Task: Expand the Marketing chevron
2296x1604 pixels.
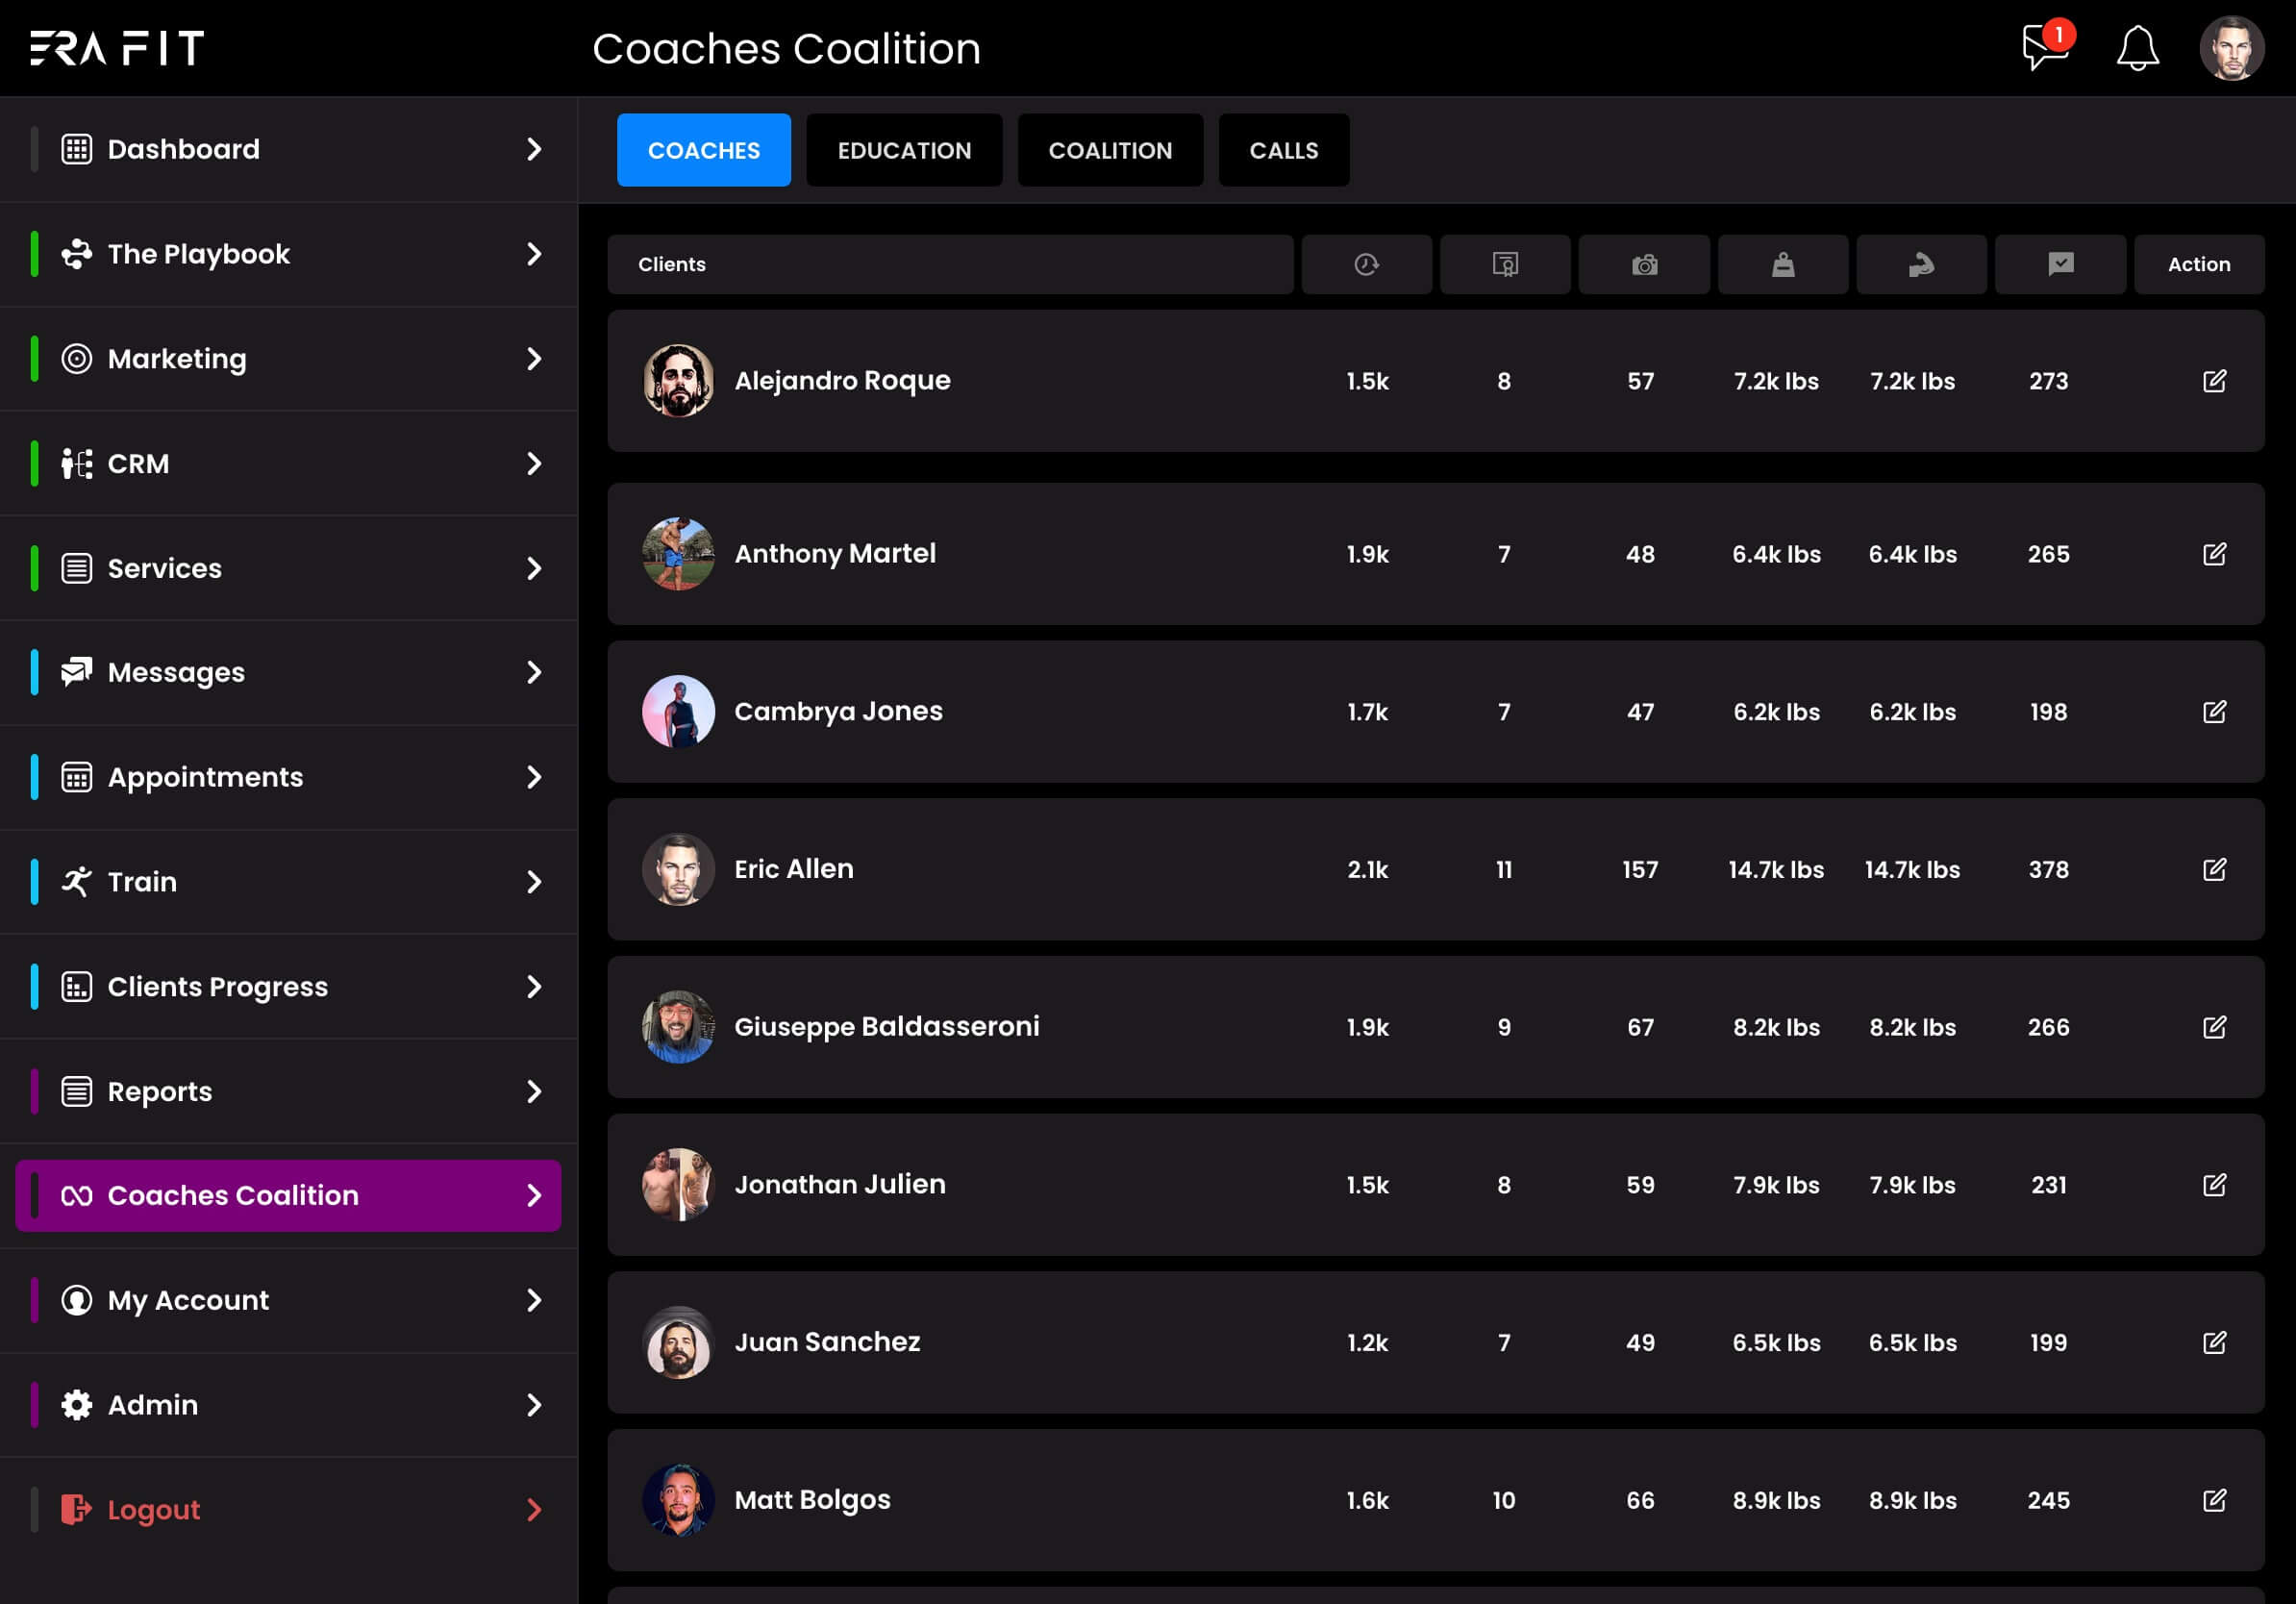Action: tap(534, 359)
